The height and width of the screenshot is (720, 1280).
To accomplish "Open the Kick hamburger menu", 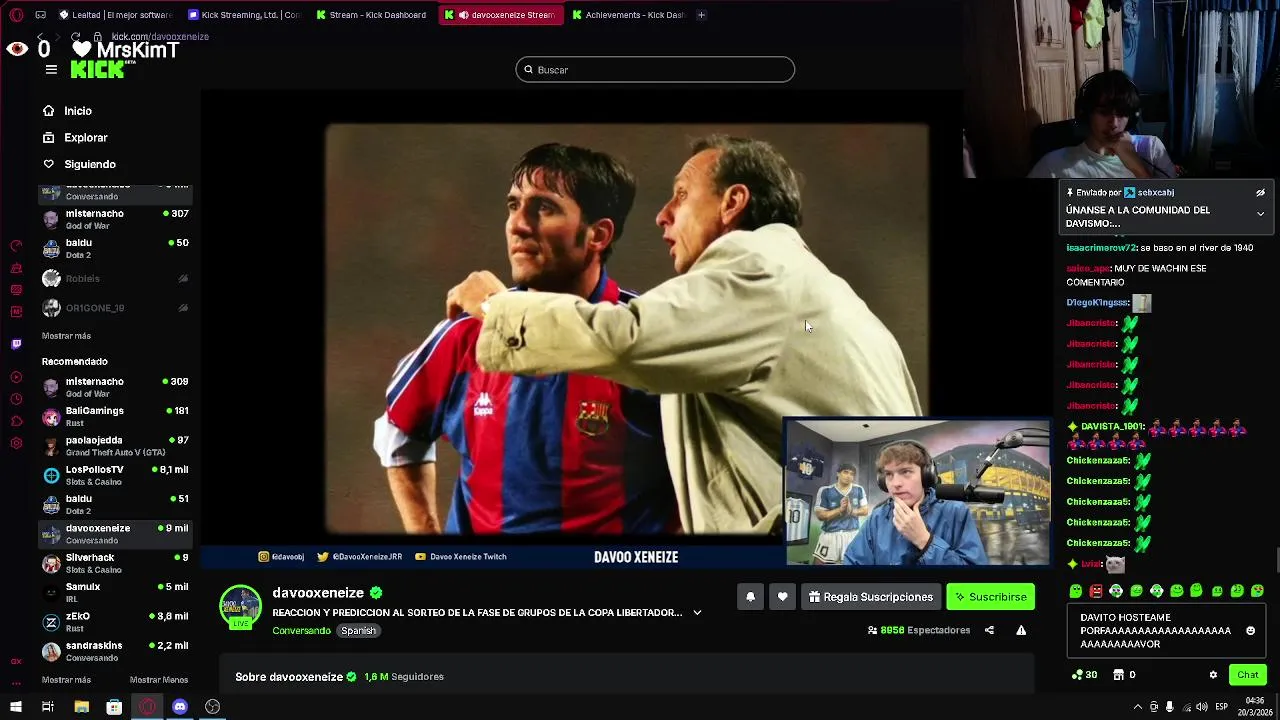I will pos(51,69).
